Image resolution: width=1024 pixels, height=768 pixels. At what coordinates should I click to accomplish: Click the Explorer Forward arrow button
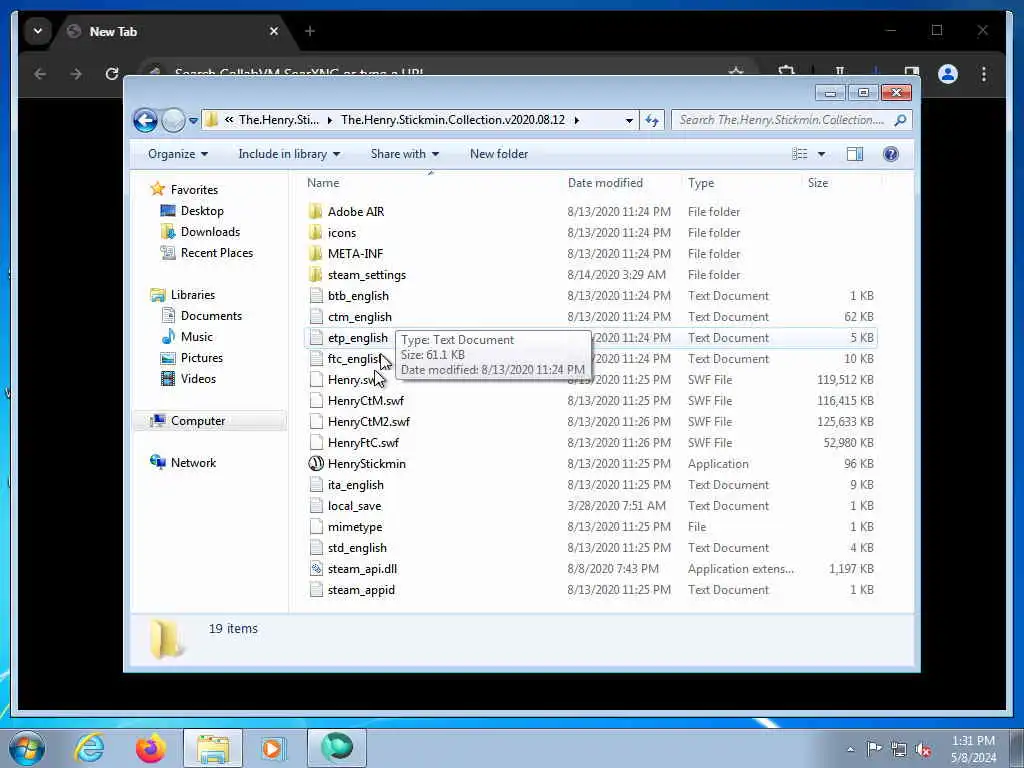click(x=173, y=120)
